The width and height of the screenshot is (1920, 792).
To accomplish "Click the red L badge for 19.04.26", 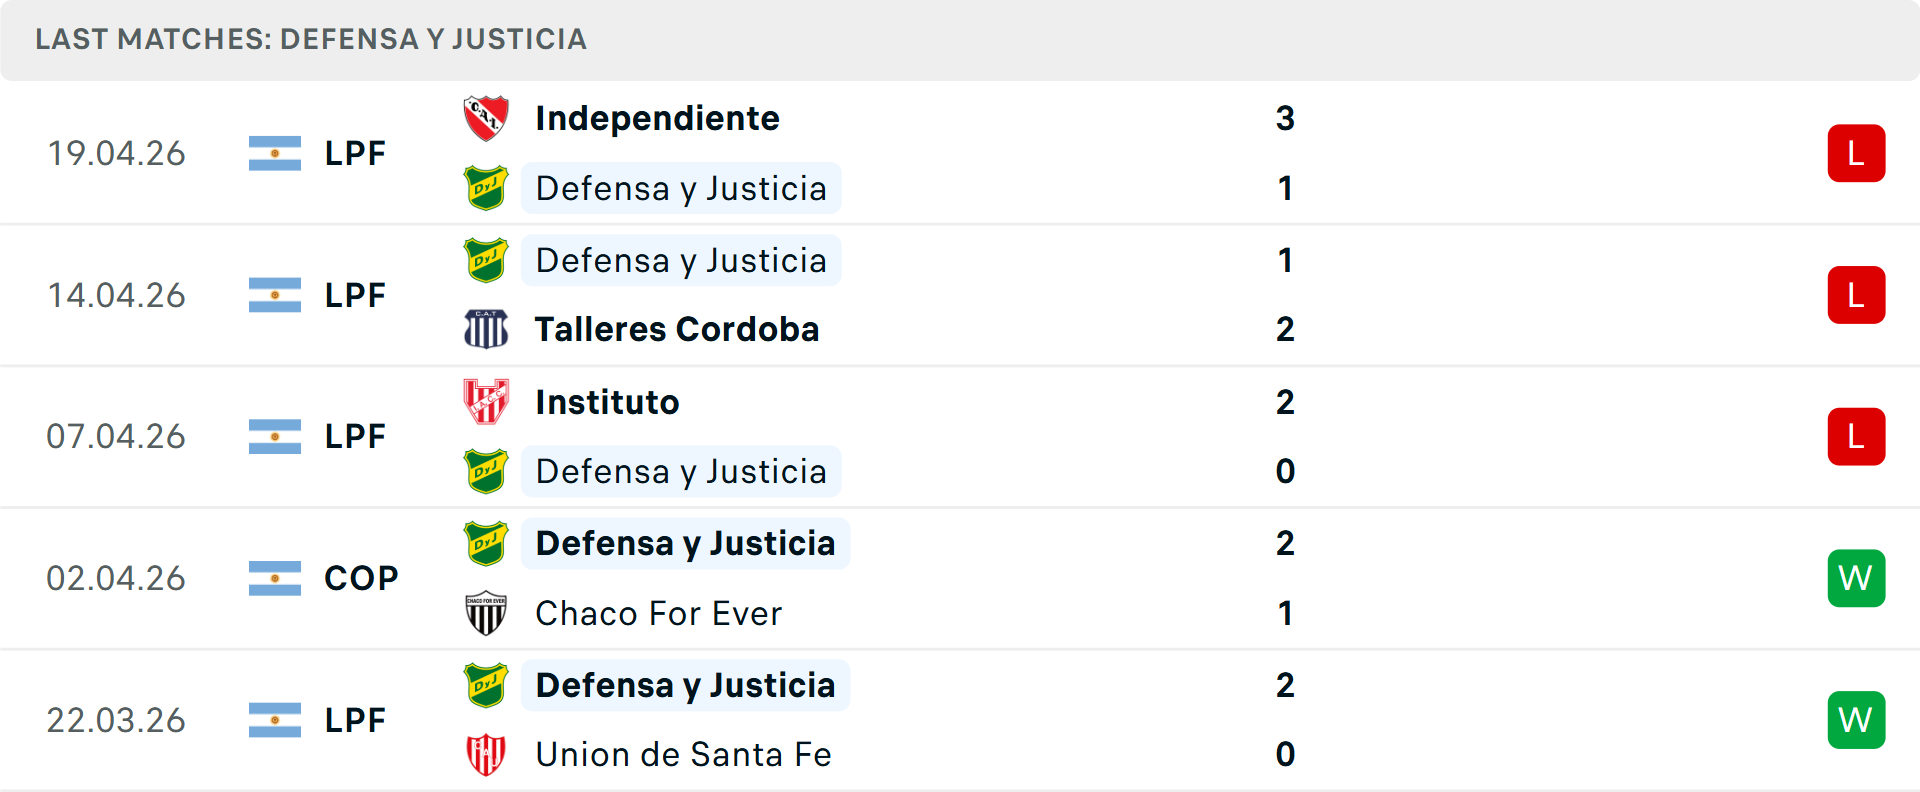I will pos(1856,153).
